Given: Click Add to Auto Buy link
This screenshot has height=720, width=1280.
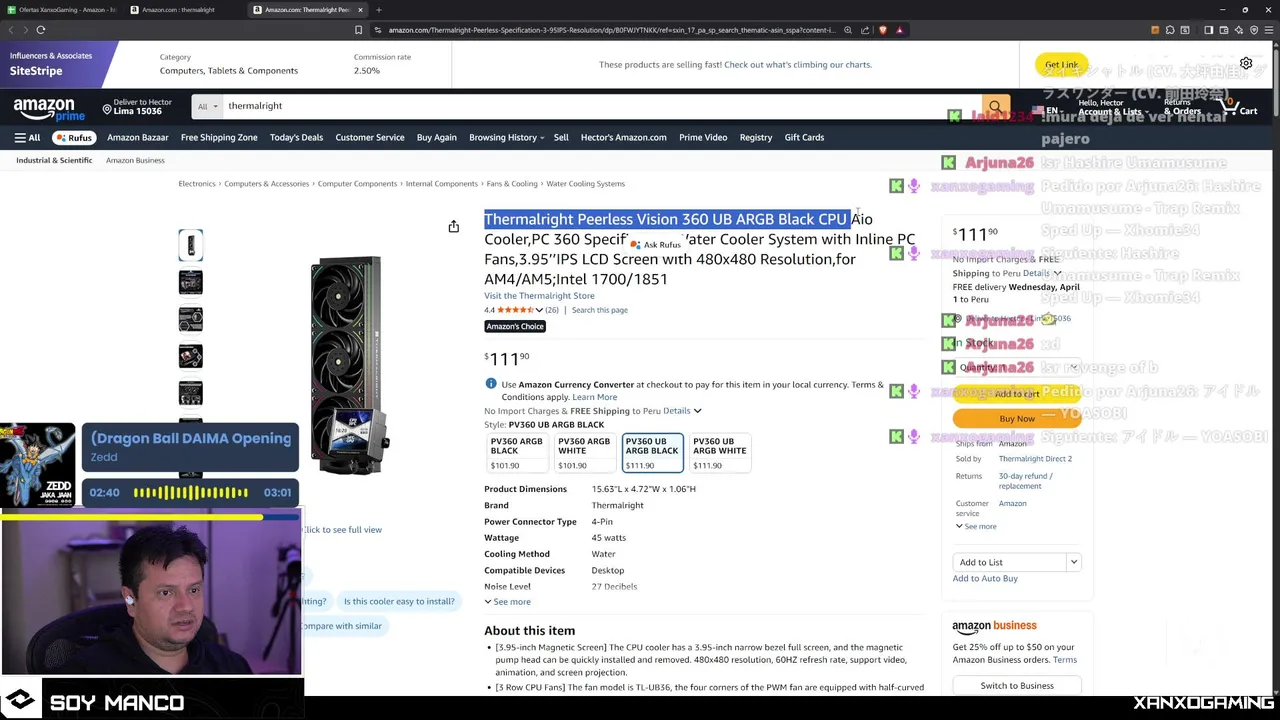Looking at the screenshot, I should (x=985, y=579).
